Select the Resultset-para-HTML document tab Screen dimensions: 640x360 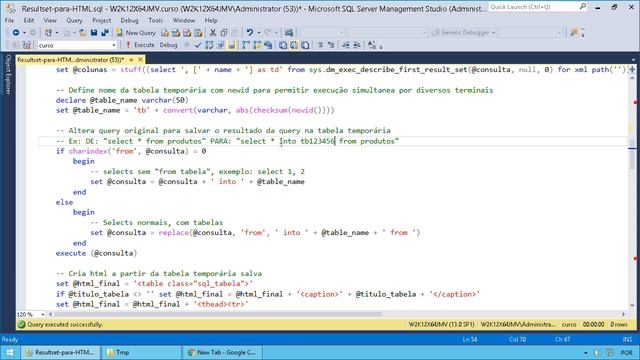click(x=71, y=60)
